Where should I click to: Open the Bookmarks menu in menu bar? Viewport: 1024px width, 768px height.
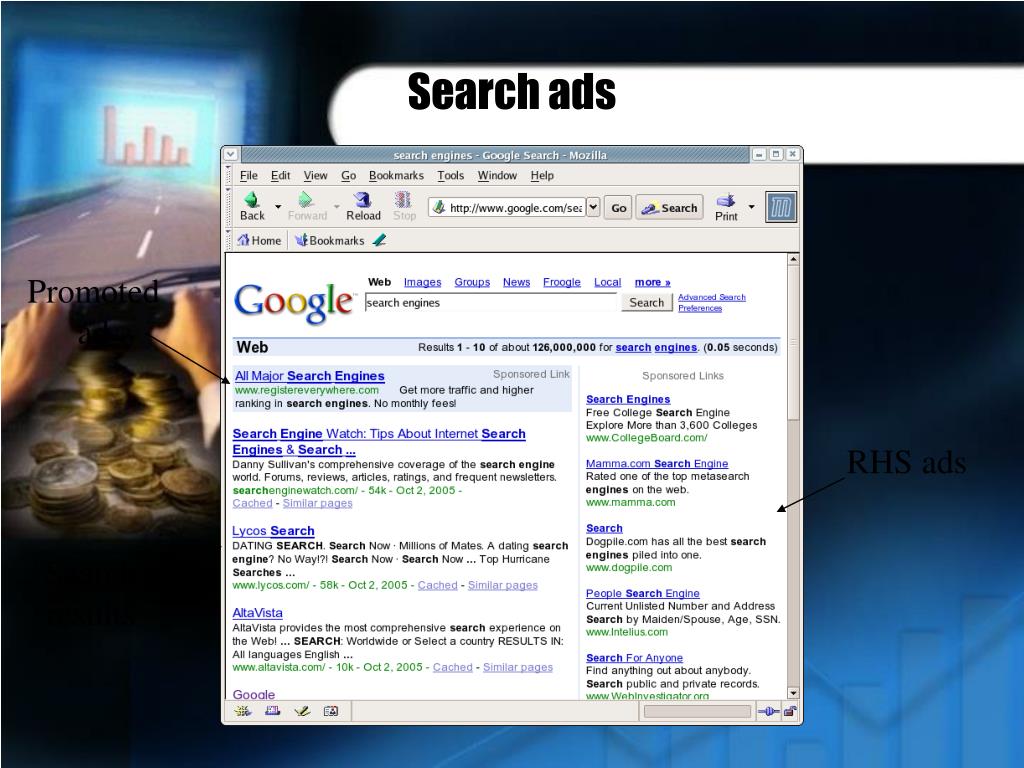coord(396,175)
